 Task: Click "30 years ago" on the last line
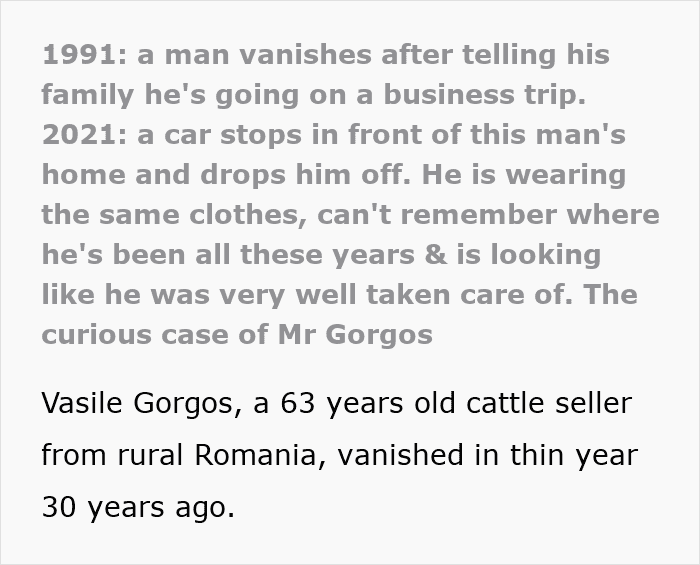click(x=137, y=507)
